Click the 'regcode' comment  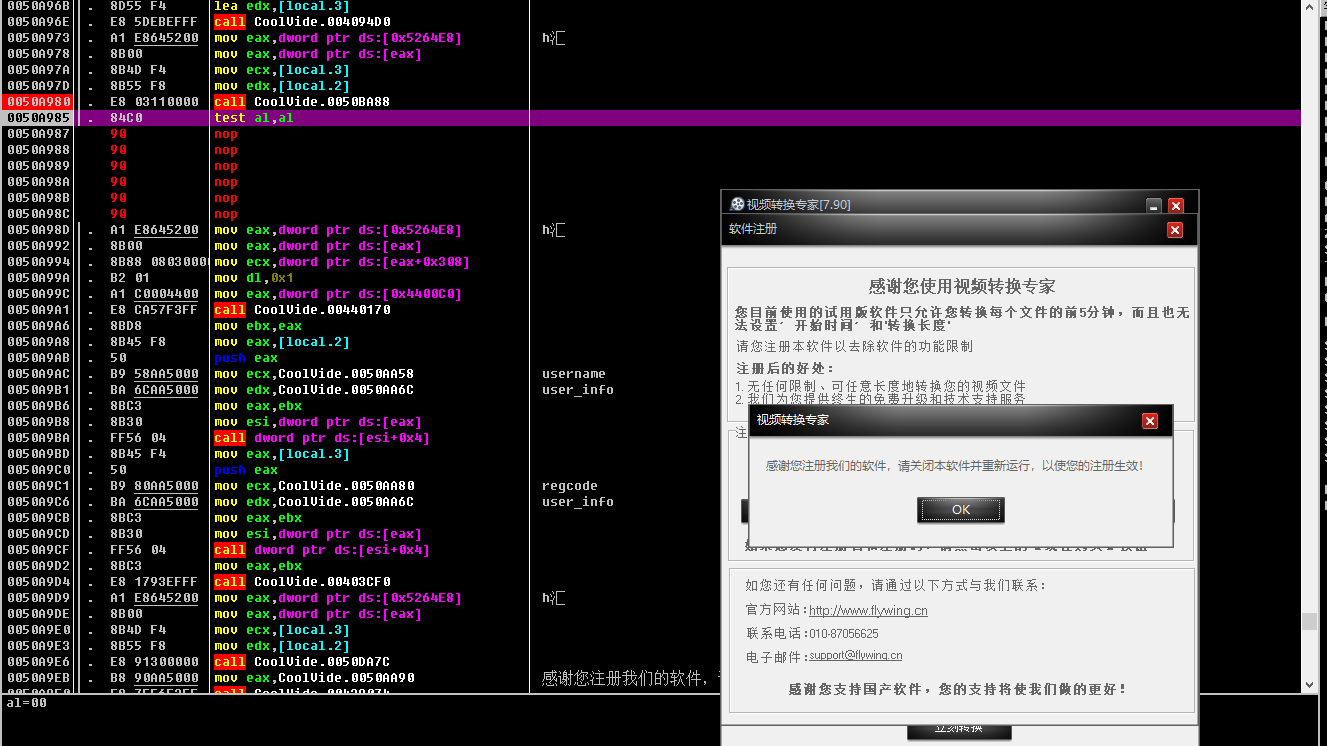pyautogui.click(x=570, y=486)
